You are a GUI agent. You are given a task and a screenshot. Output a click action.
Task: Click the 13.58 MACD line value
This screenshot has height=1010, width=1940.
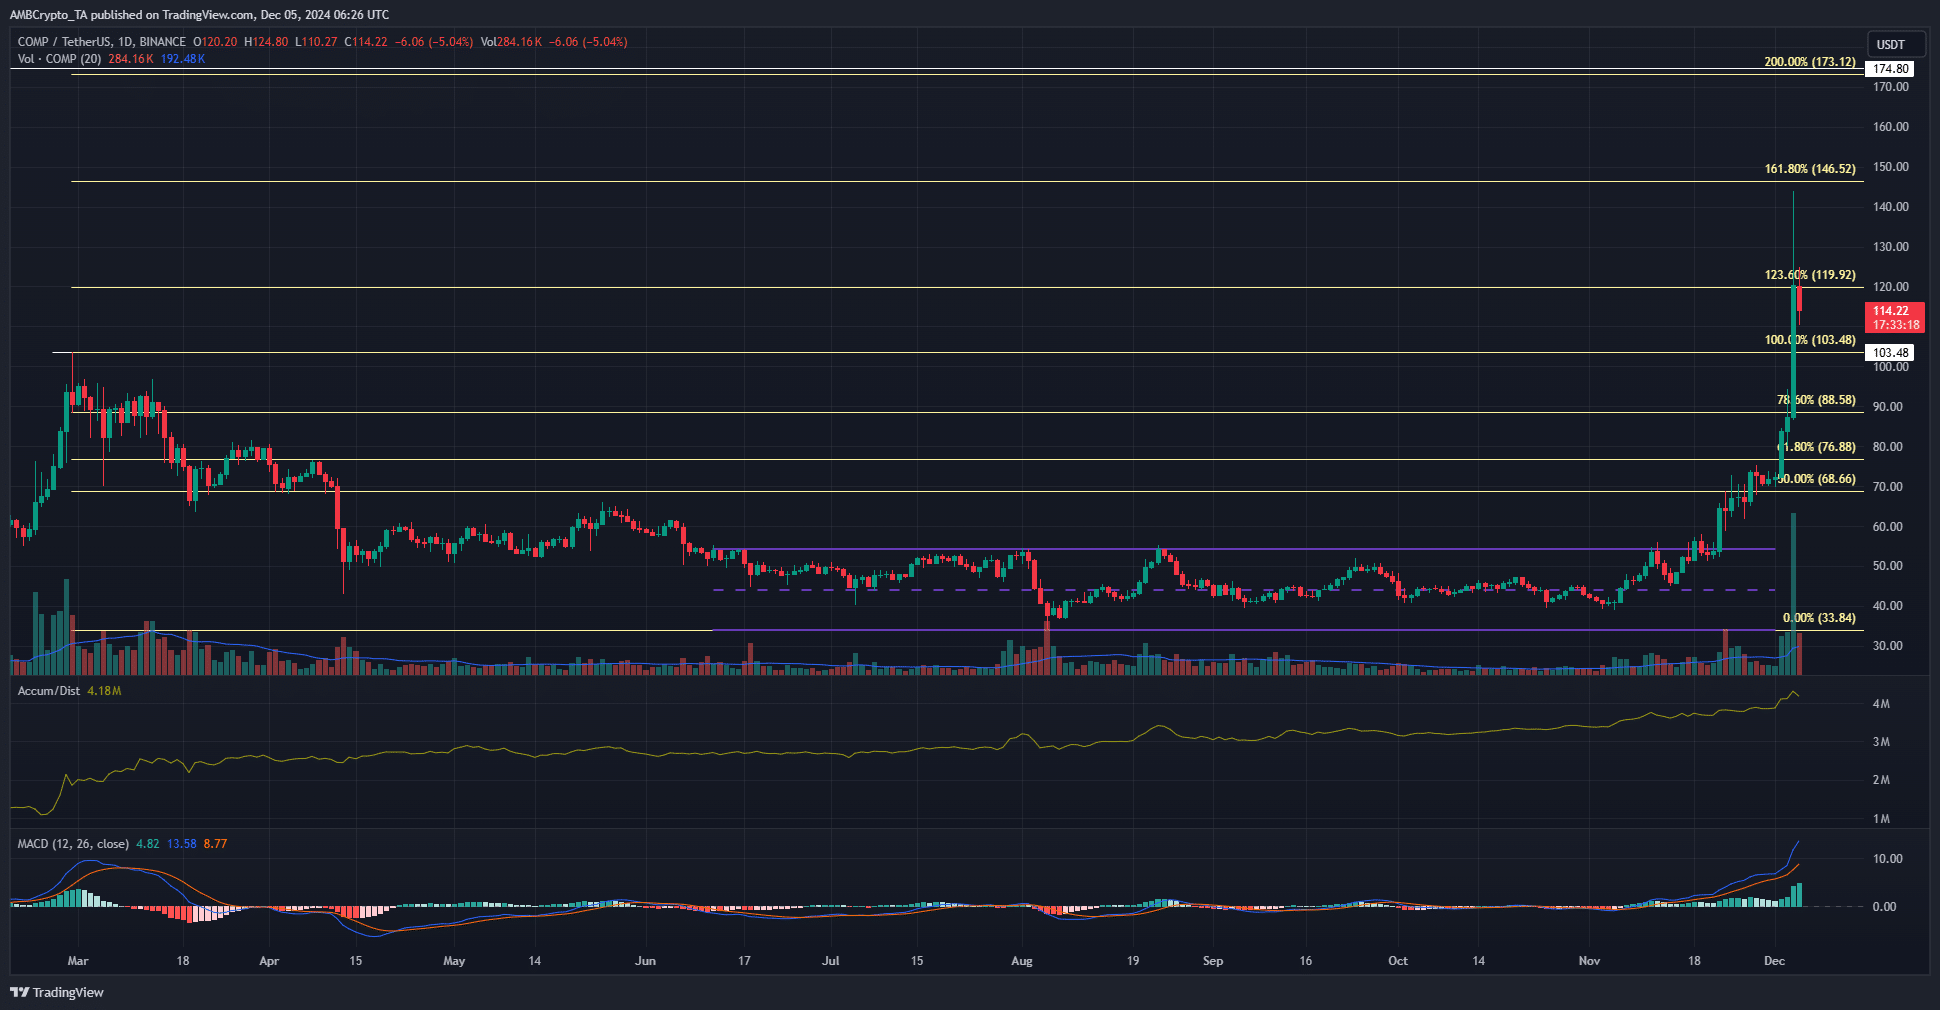pos(181,844)
